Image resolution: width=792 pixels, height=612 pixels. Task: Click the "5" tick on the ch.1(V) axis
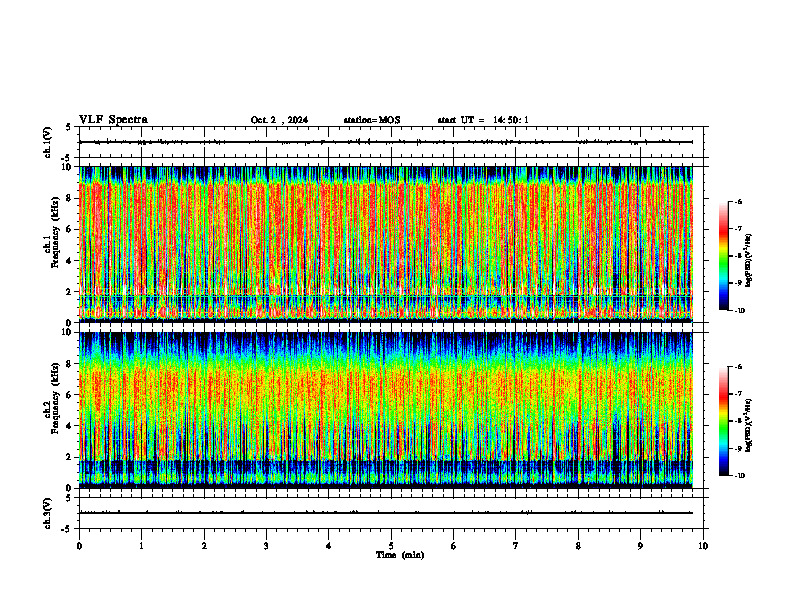pos(70,127)
